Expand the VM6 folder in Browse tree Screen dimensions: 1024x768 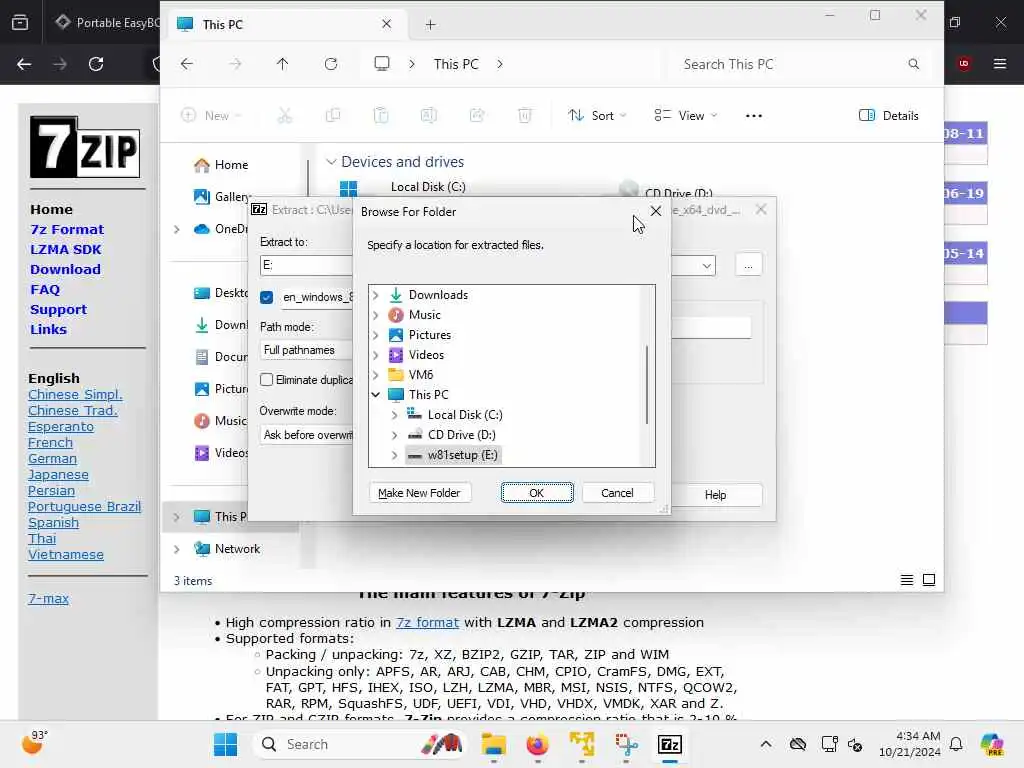[376, 375]
